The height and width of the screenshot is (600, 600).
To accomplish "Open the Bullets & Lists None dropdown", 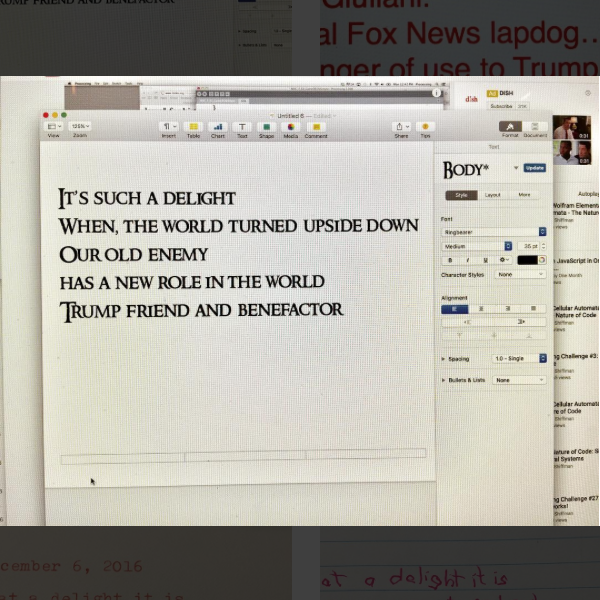I will pos(519,380).
